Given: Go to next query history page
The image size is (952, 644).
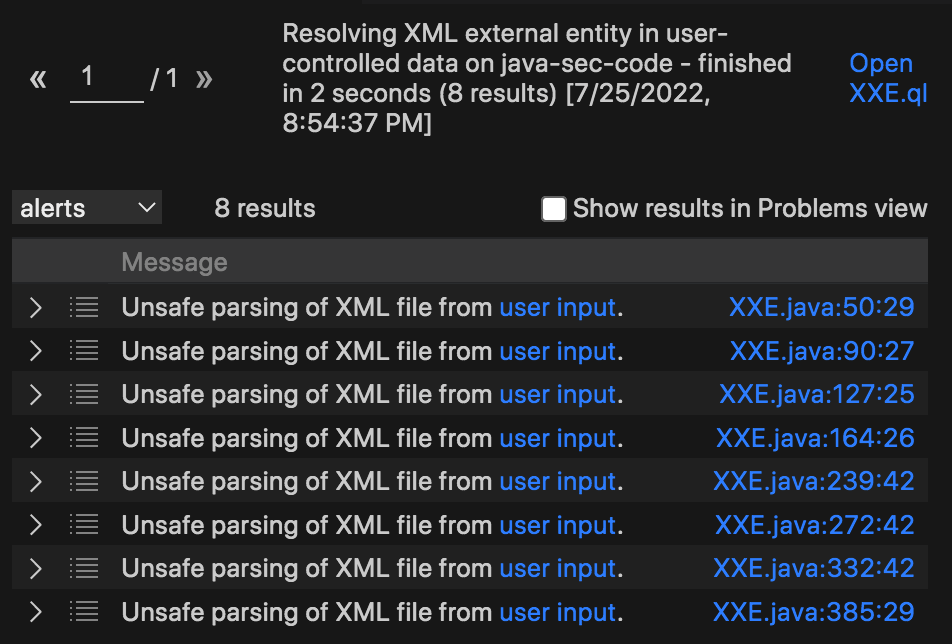Looking at the screenshot, I should [x=204, y=78].
